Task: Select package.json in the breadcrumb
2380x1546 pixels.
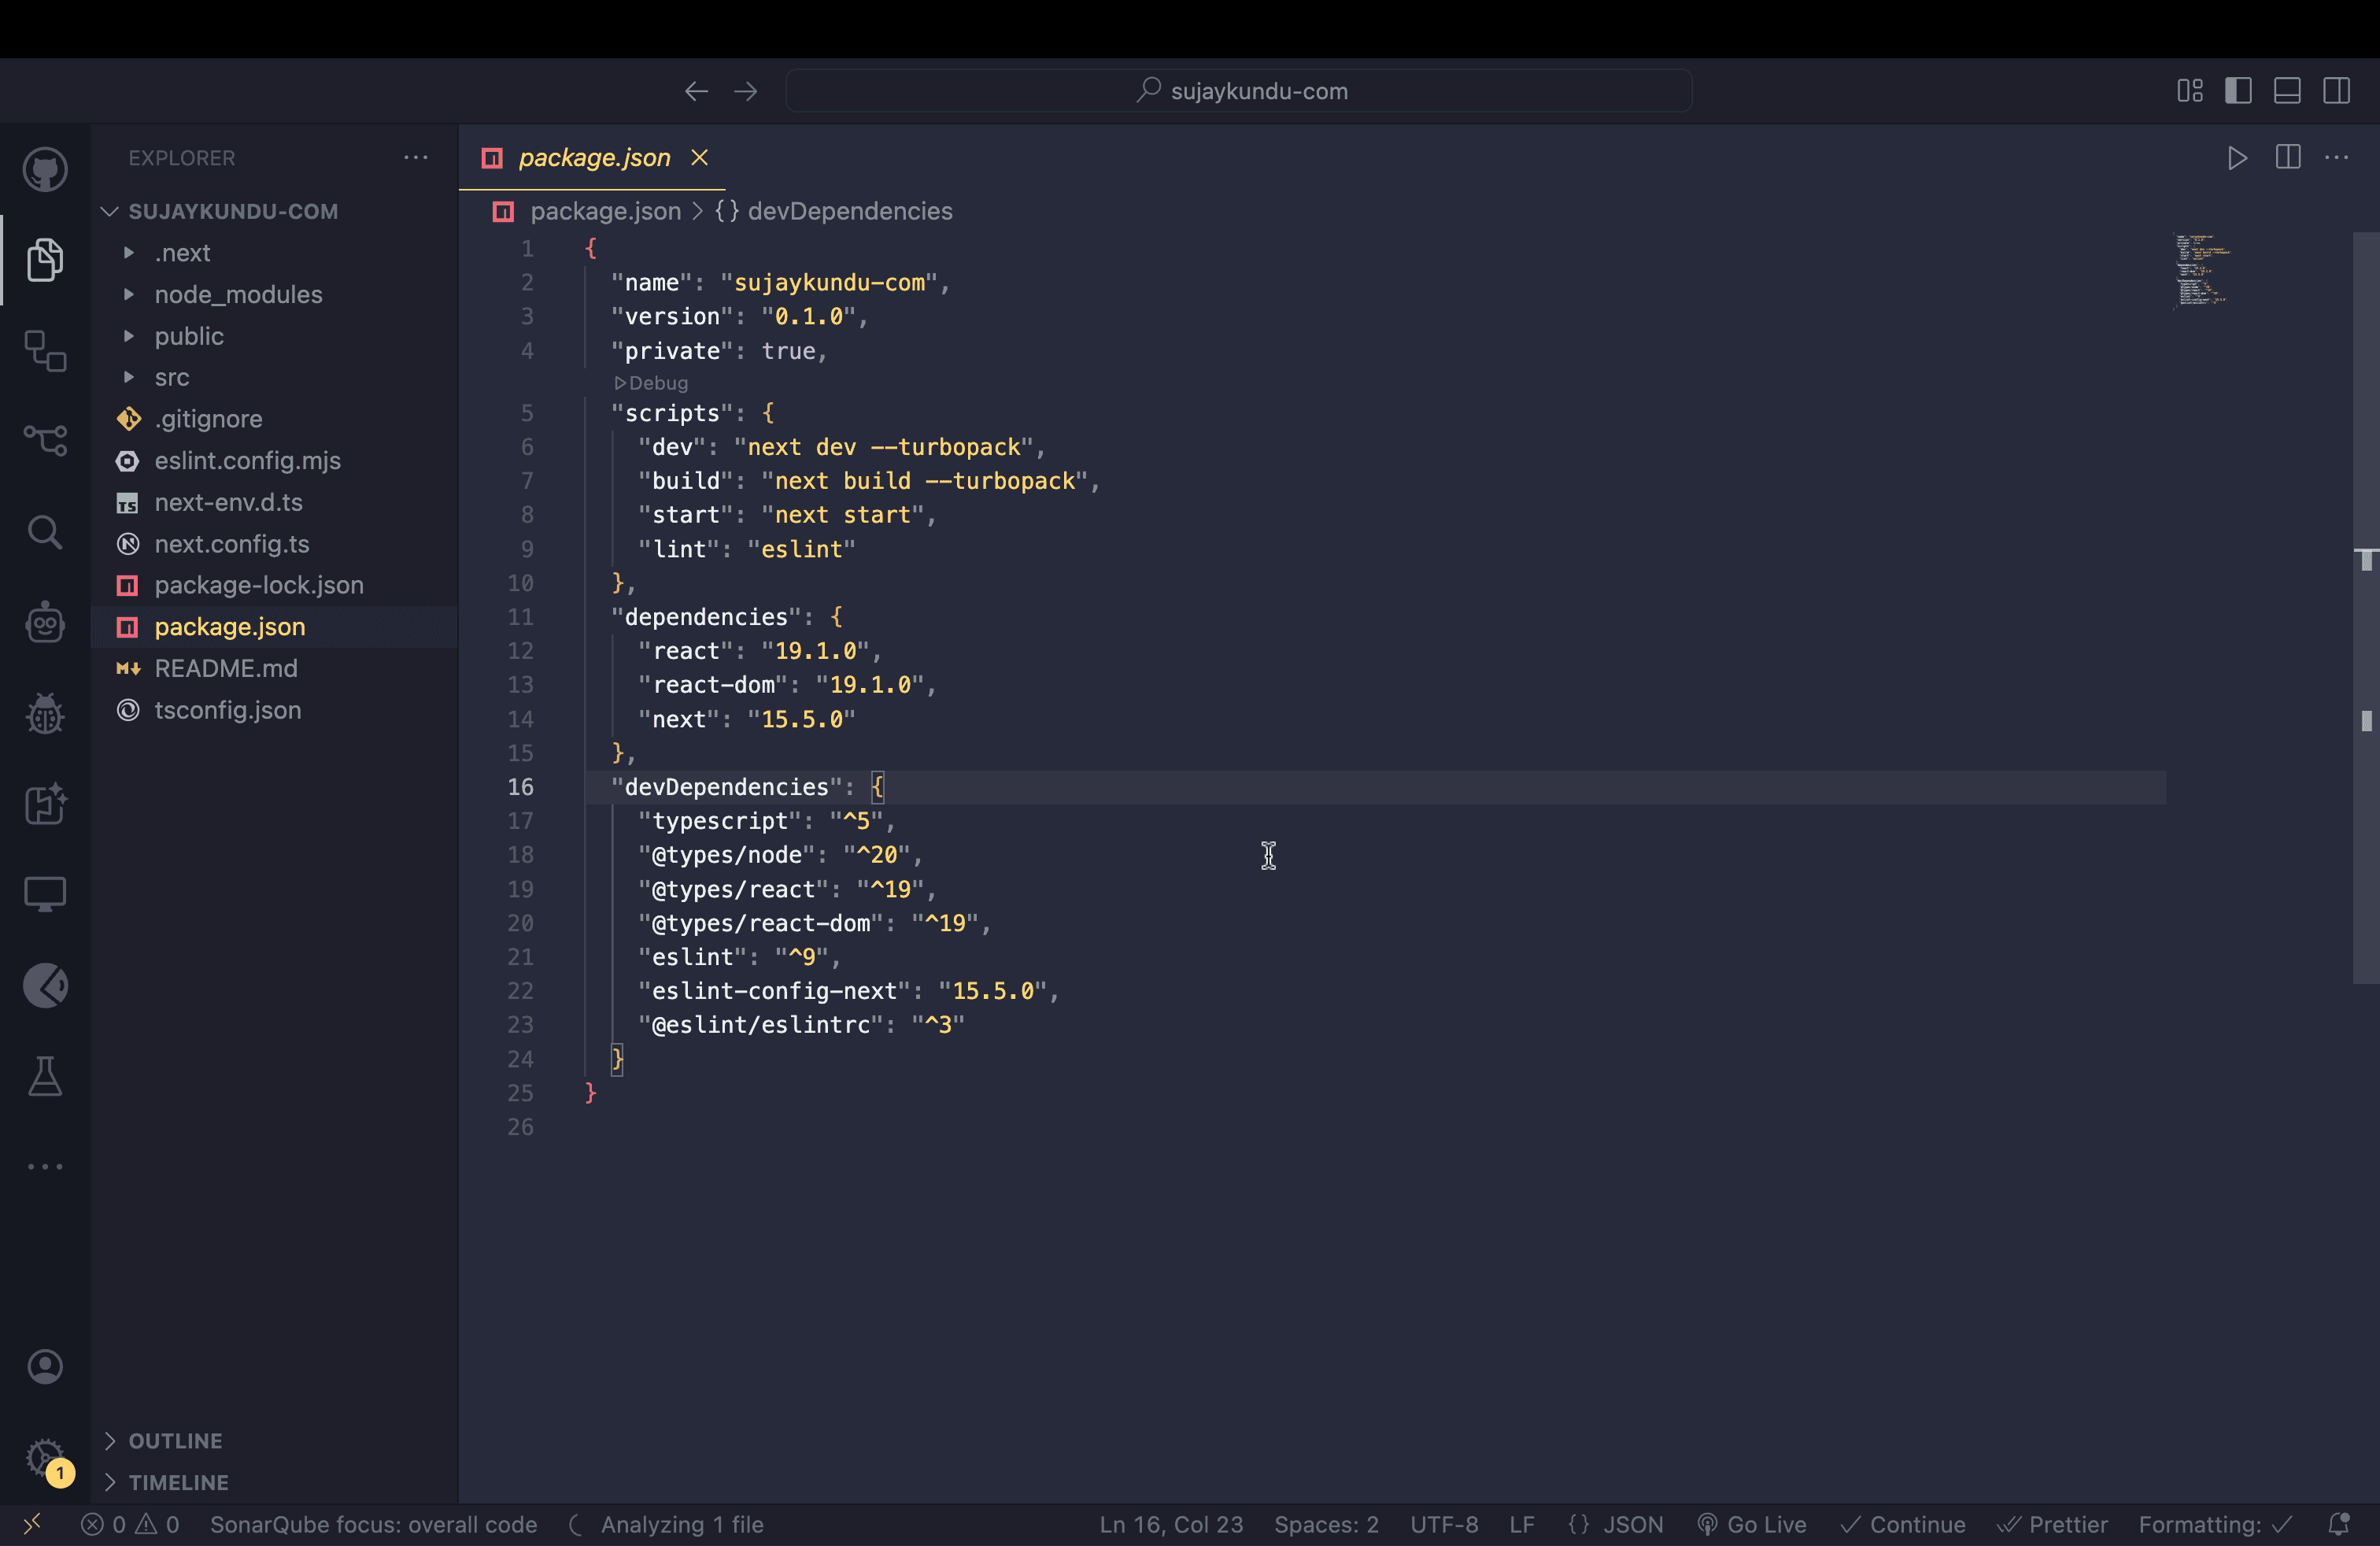Action: pos(605,211)
